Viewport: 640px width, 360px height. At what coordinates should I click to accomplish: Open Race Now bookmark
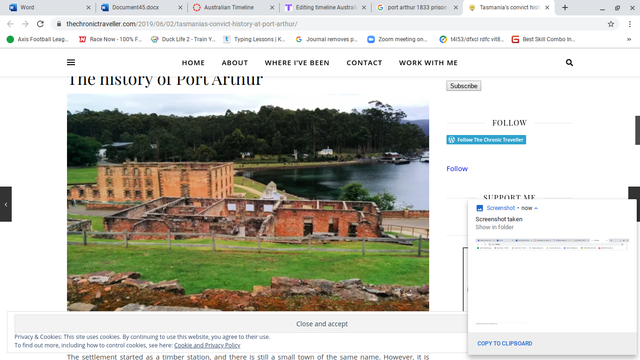click(x=110, y=39)
